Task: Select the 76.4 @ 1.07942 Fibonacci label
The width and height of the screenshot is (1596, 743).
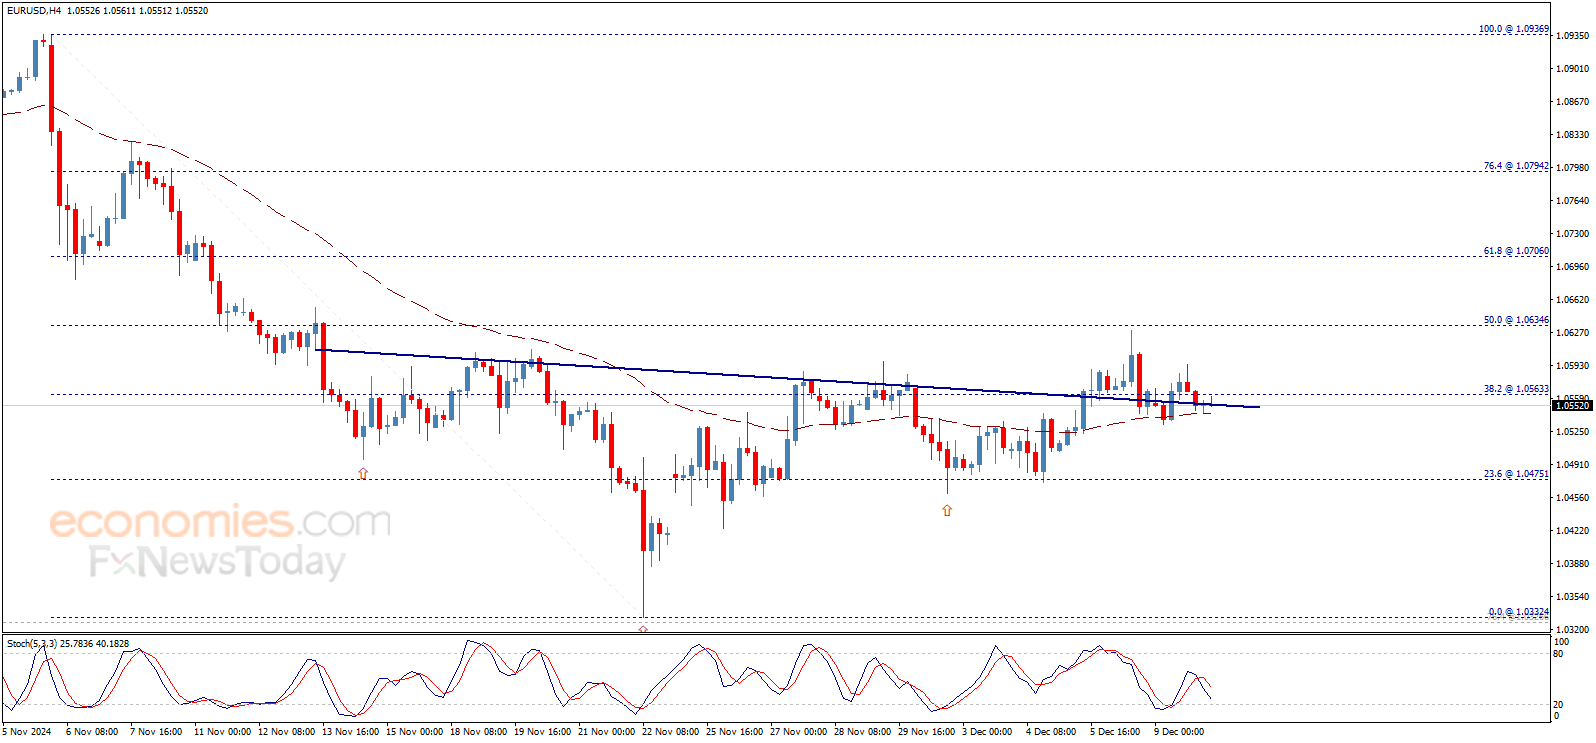Action: [1516, 166]
